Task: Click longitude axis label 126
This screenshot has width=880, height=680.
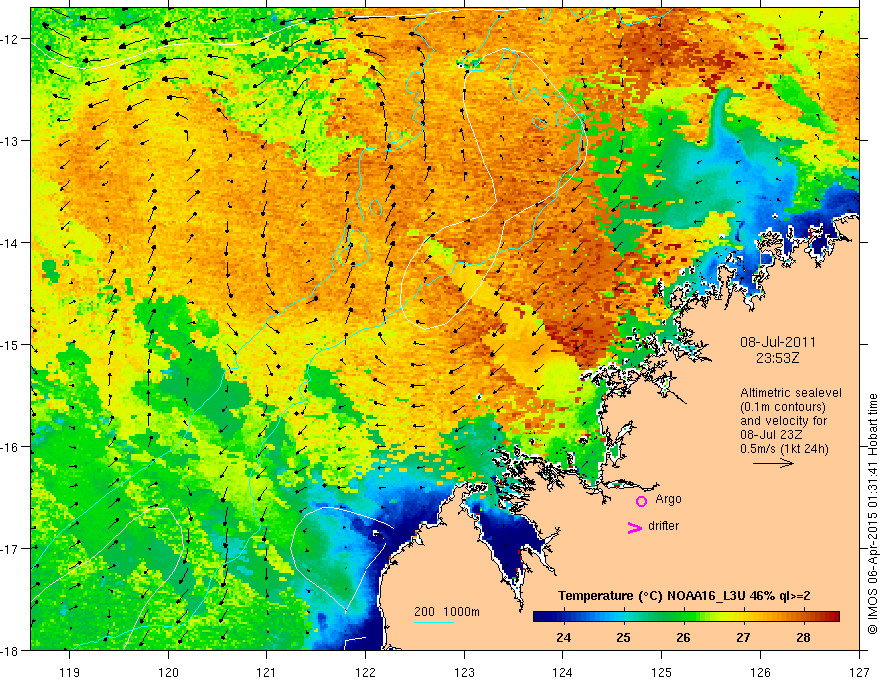Action: coord(760,672)
